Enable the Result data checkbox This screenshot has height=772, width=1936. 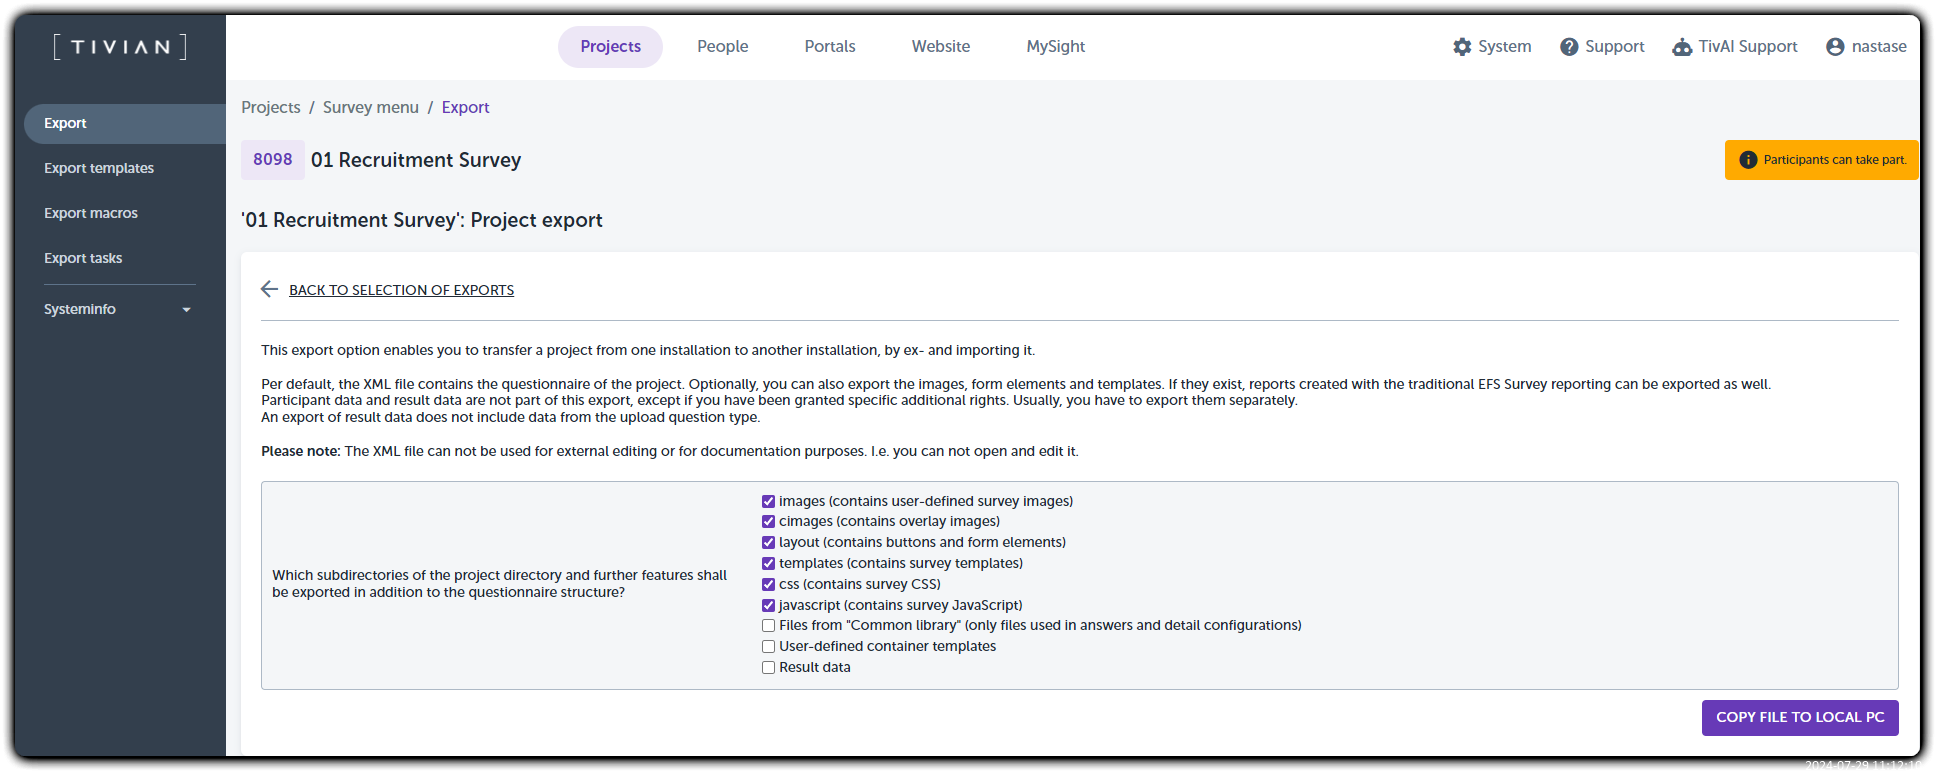click(768, 668)
